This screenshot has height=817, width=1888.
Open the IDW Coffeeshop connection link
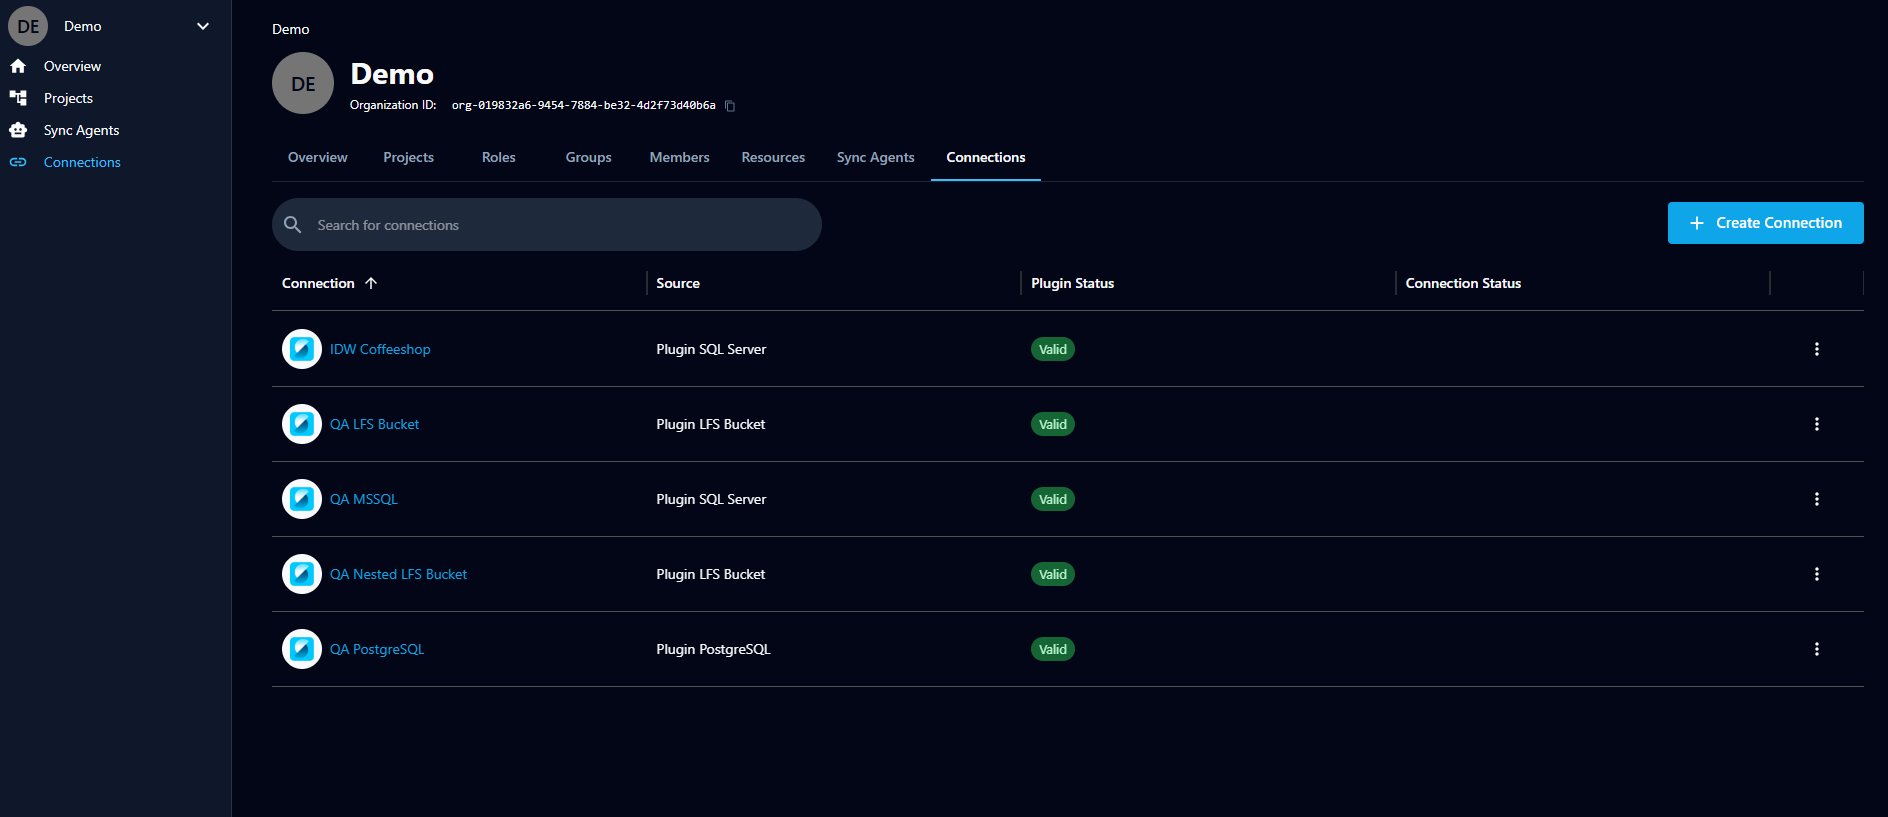point(380,349)
